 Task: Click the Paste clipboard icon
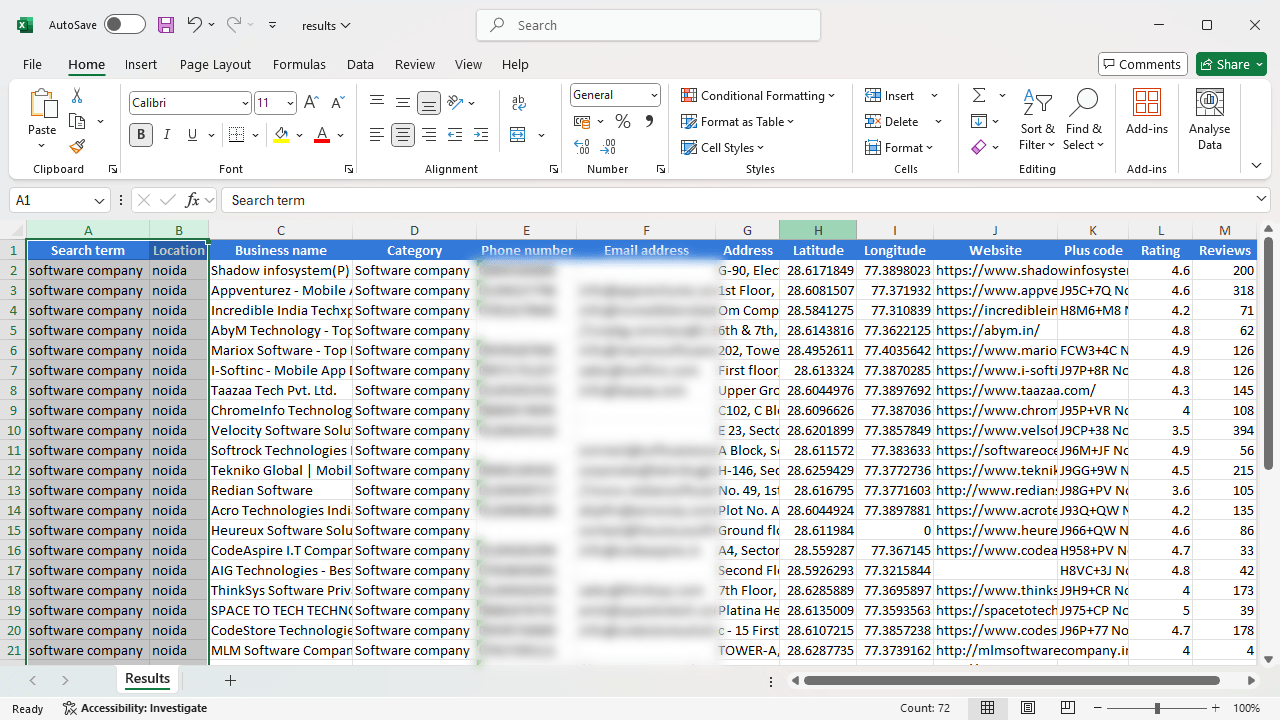(x=42, y=104)
